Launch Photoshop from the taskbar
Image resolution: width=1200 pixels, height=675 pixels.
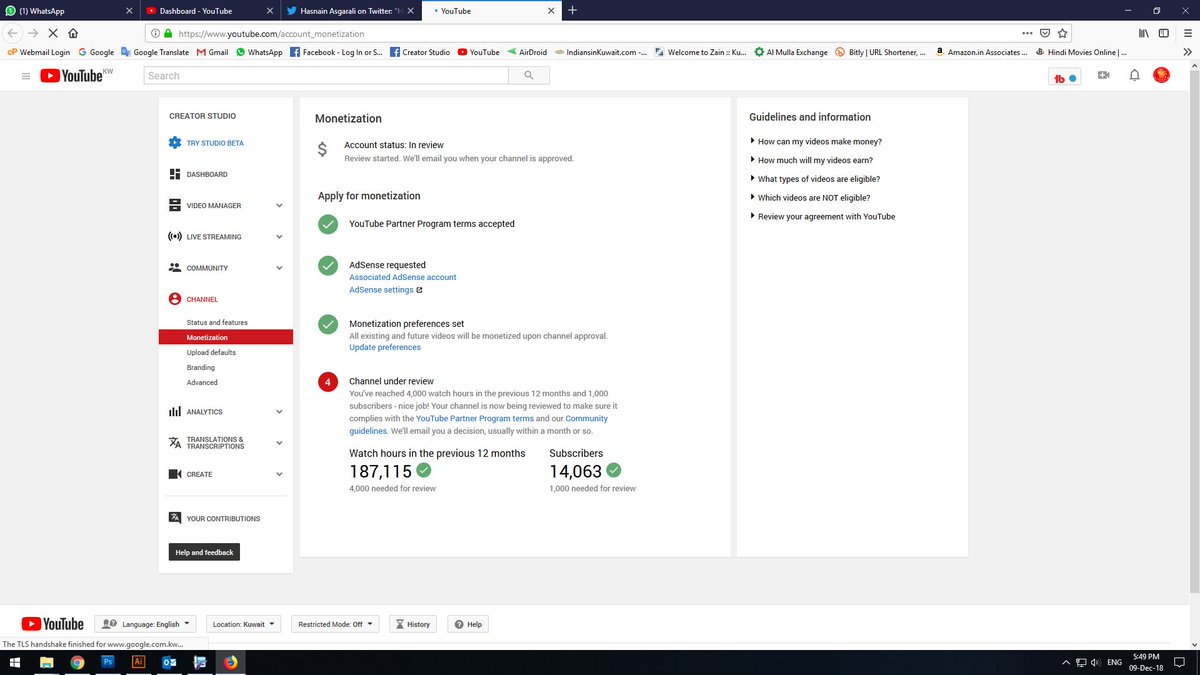[108, 662]
